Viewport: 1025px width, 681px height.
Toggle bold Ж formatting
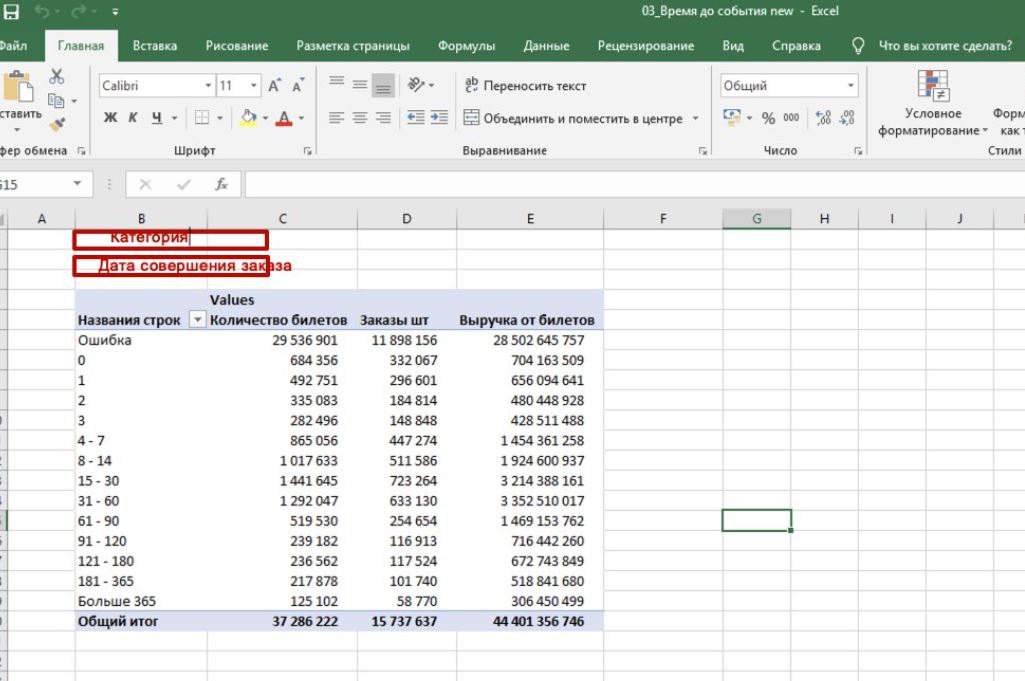tap(109, 118)
